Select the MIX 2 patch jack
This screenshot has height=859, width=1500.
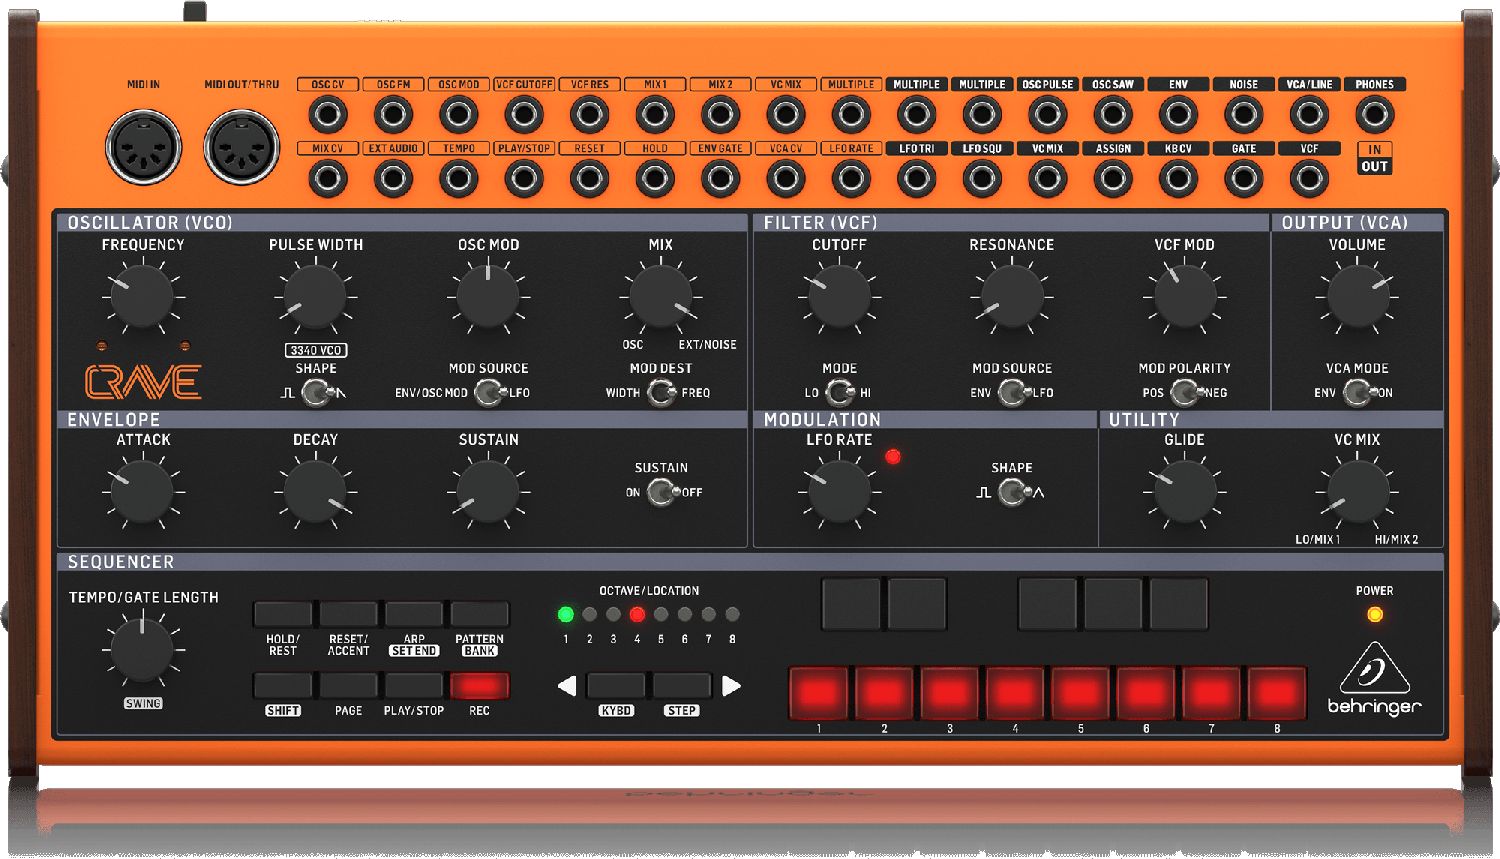point(720,115)
